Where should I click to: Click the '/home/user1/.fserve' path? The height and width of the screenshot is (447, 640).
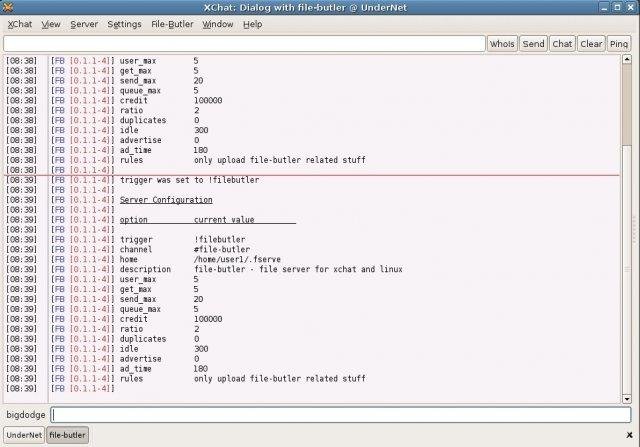238,260
